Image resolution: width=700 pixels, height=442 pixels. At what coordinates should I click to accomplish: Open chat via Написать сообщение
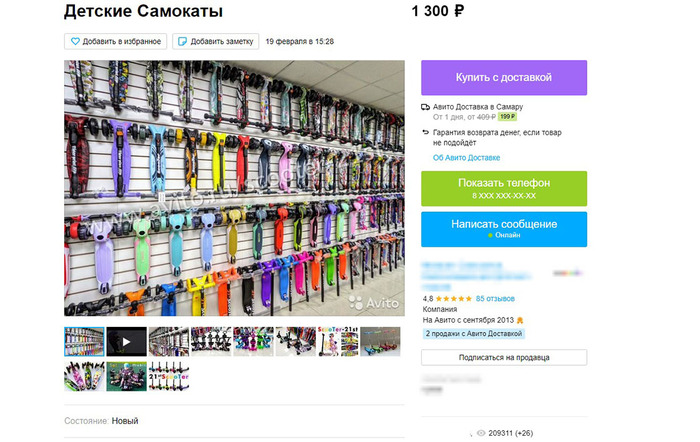click(504, 229)
